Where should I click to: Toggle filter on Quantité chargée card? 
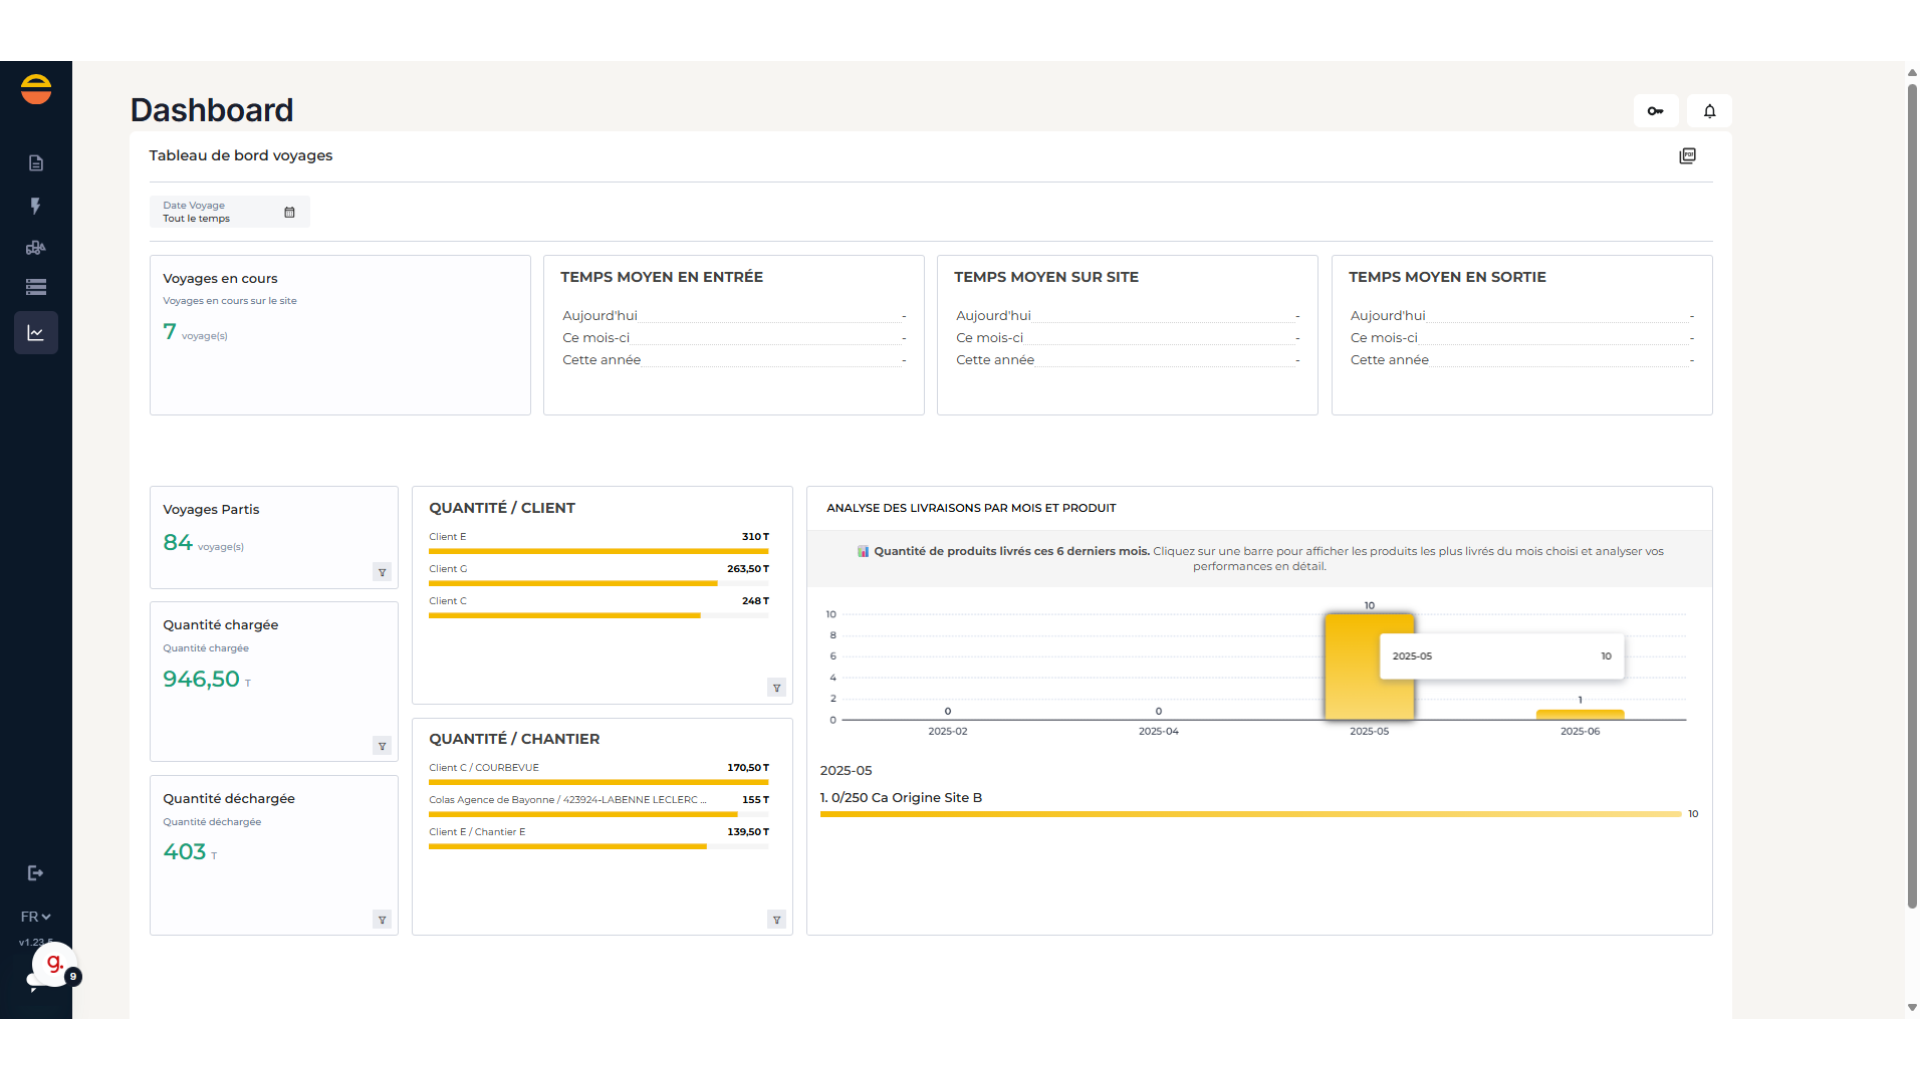(x=382, y=746)
